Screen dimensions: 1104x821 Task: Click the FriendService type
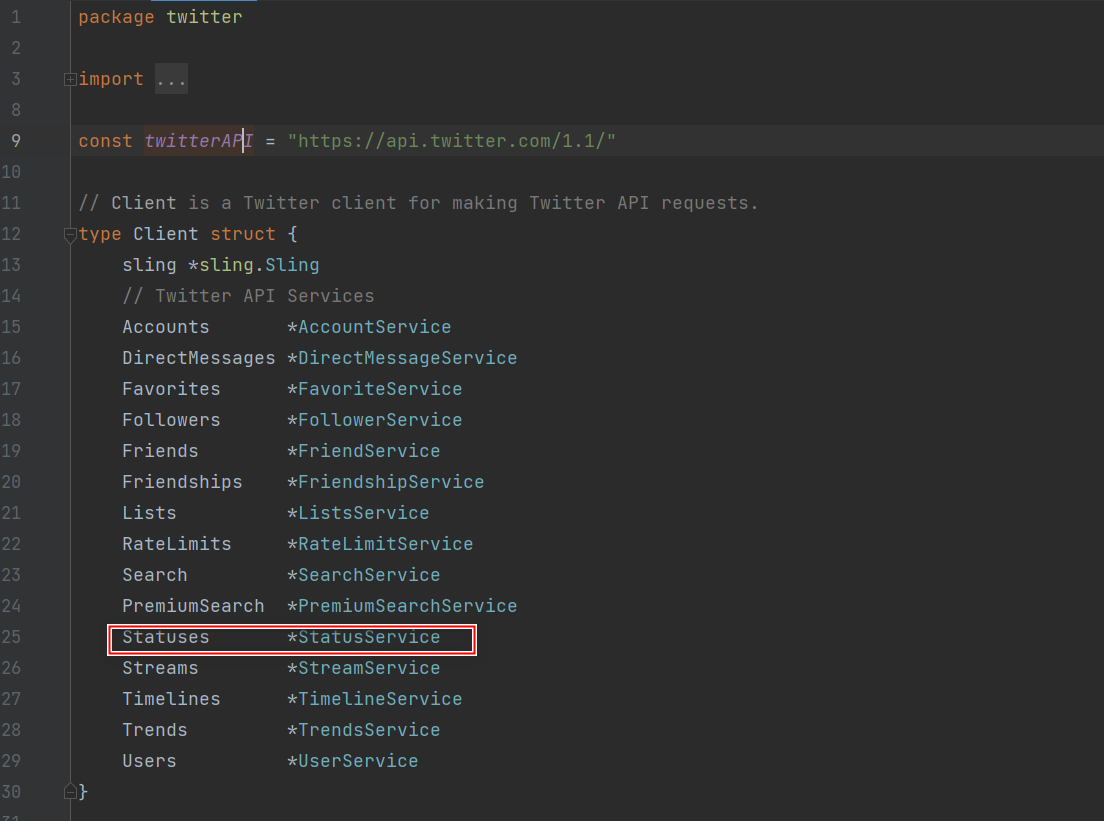369,451
